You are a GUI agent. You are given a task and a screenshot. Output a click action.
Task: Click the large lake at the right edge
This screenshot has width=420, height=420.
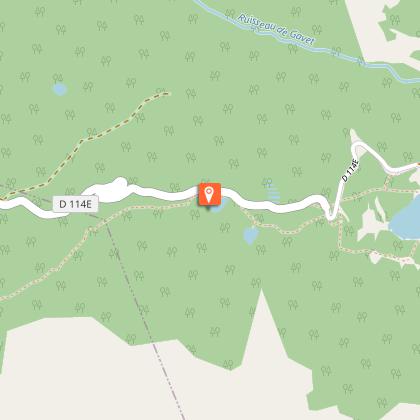[x=407, y=220]
